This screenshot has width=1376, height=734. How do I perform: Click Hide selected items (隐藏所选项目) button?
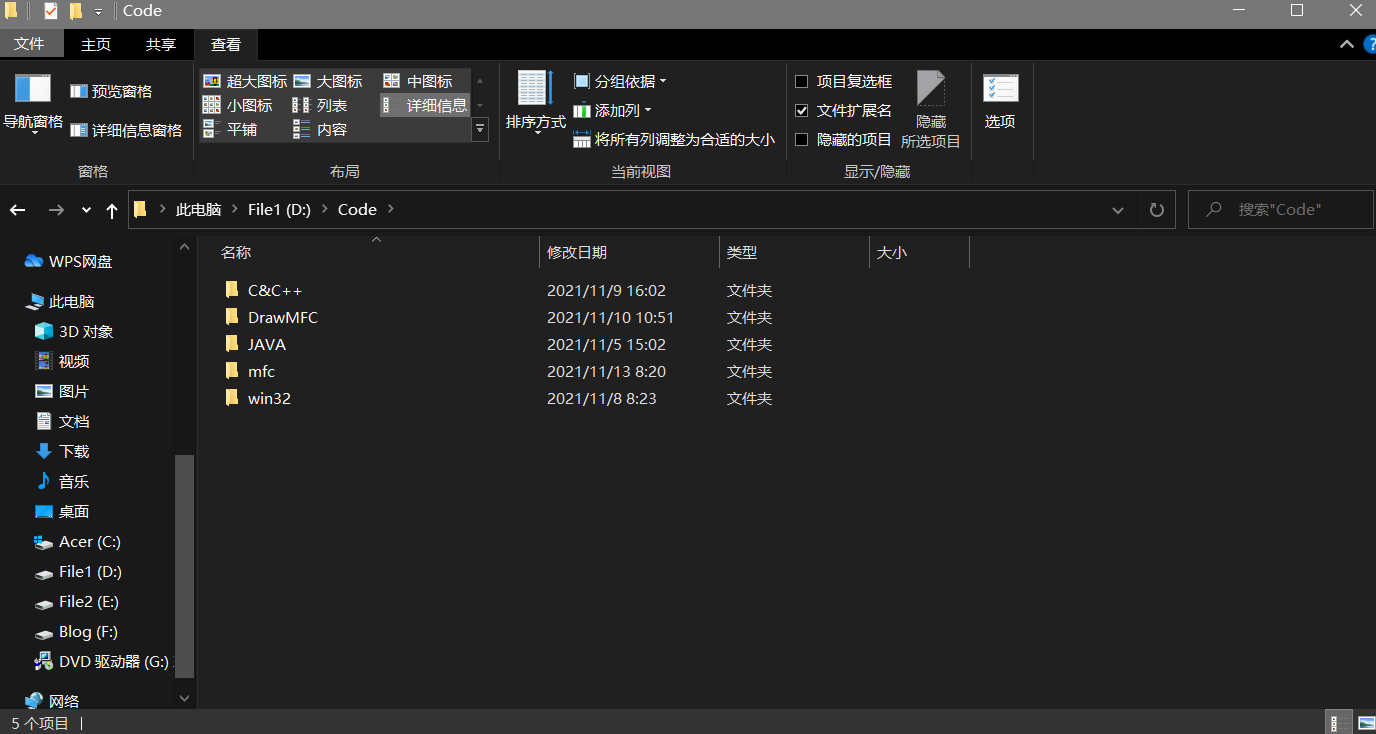(x=931, y=109)
